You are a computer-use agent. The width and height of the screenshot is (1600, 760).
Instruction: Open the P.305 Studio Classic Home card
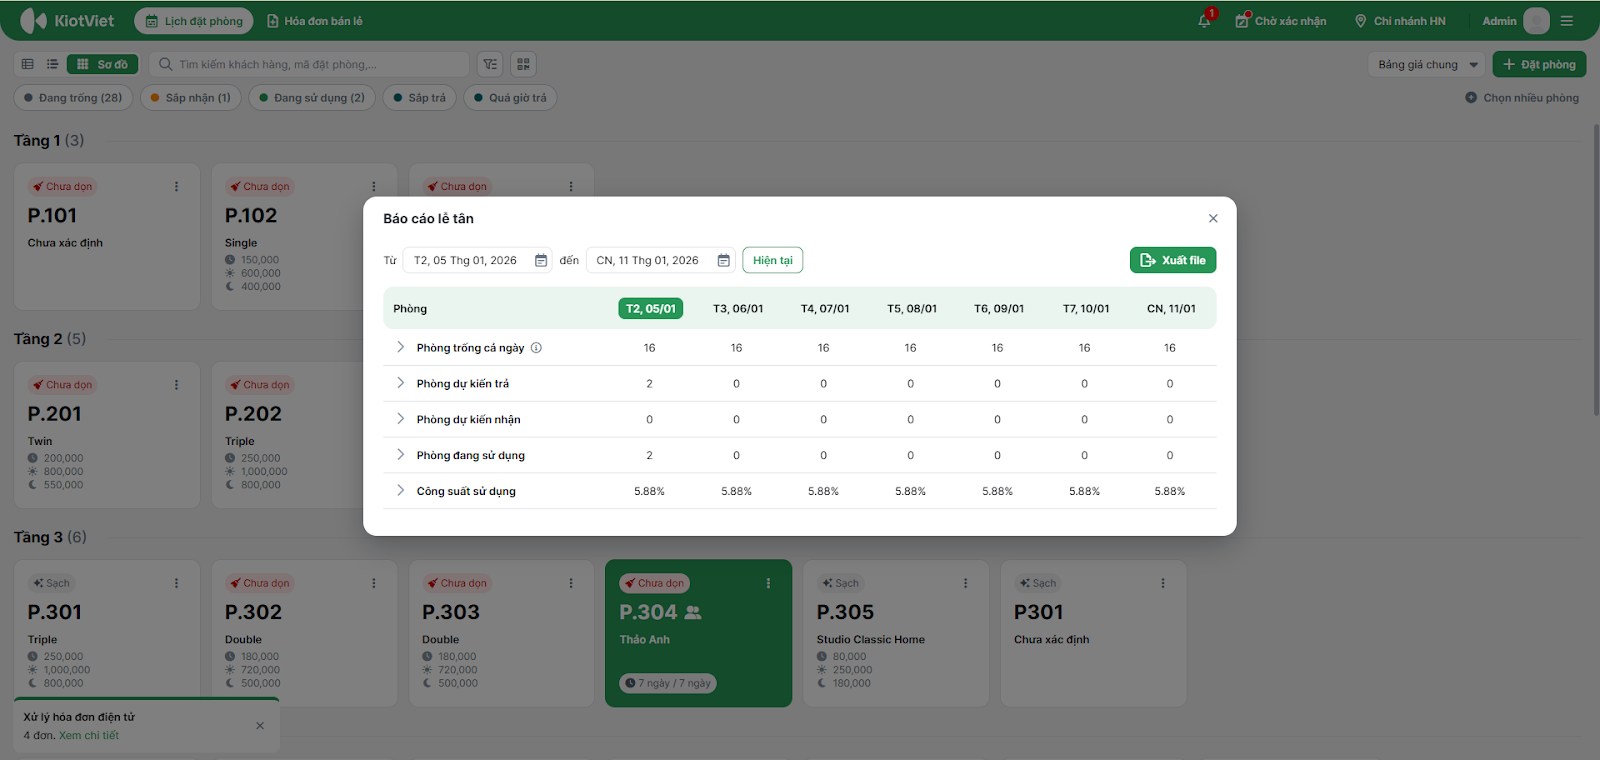tap(896, 633)
